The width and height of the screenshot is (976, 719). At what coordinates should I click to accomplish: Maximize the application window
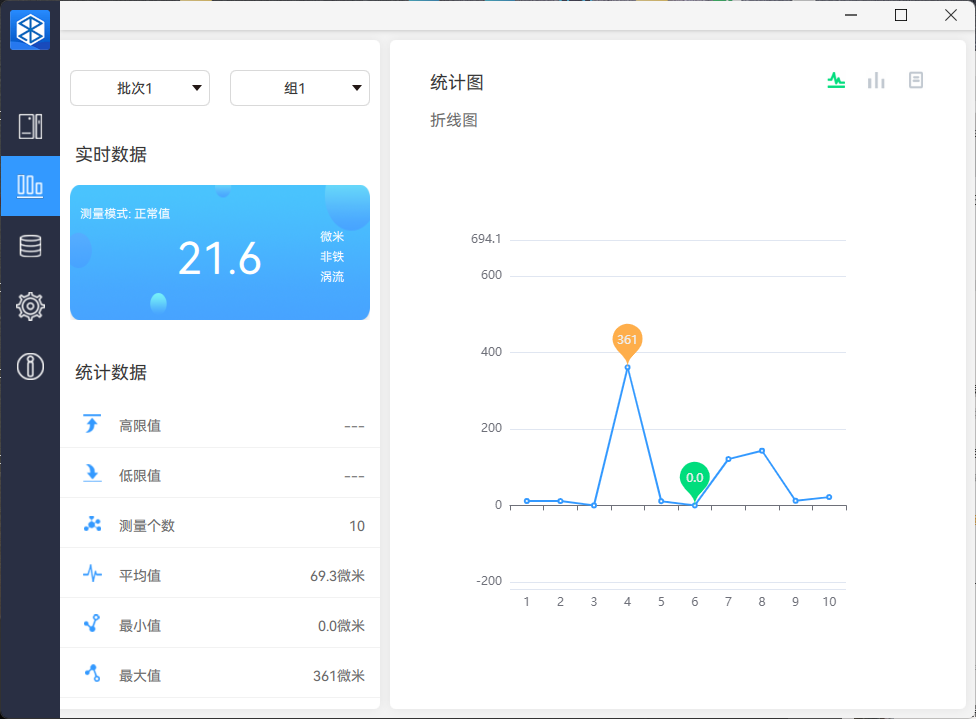click(901, 15)
